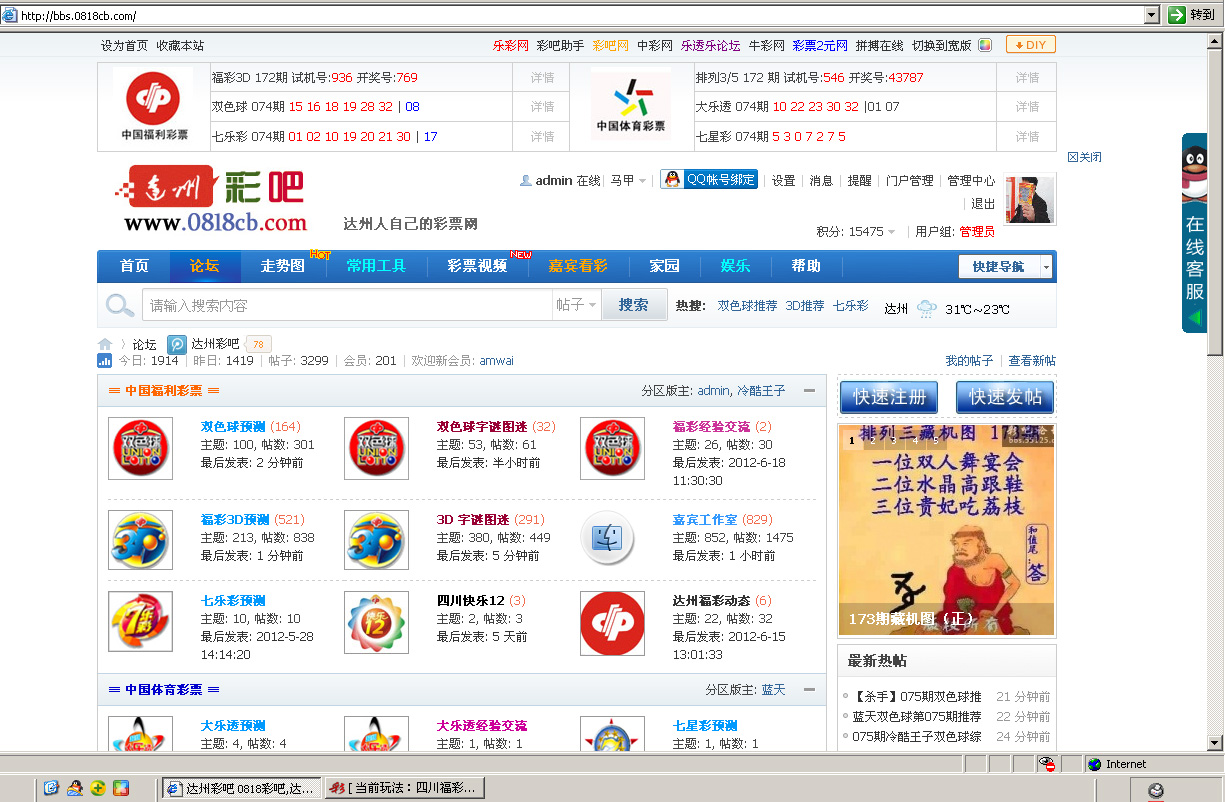
Task: Collapse the 中国福利彩票 section
Action: (x=808, y=391)
